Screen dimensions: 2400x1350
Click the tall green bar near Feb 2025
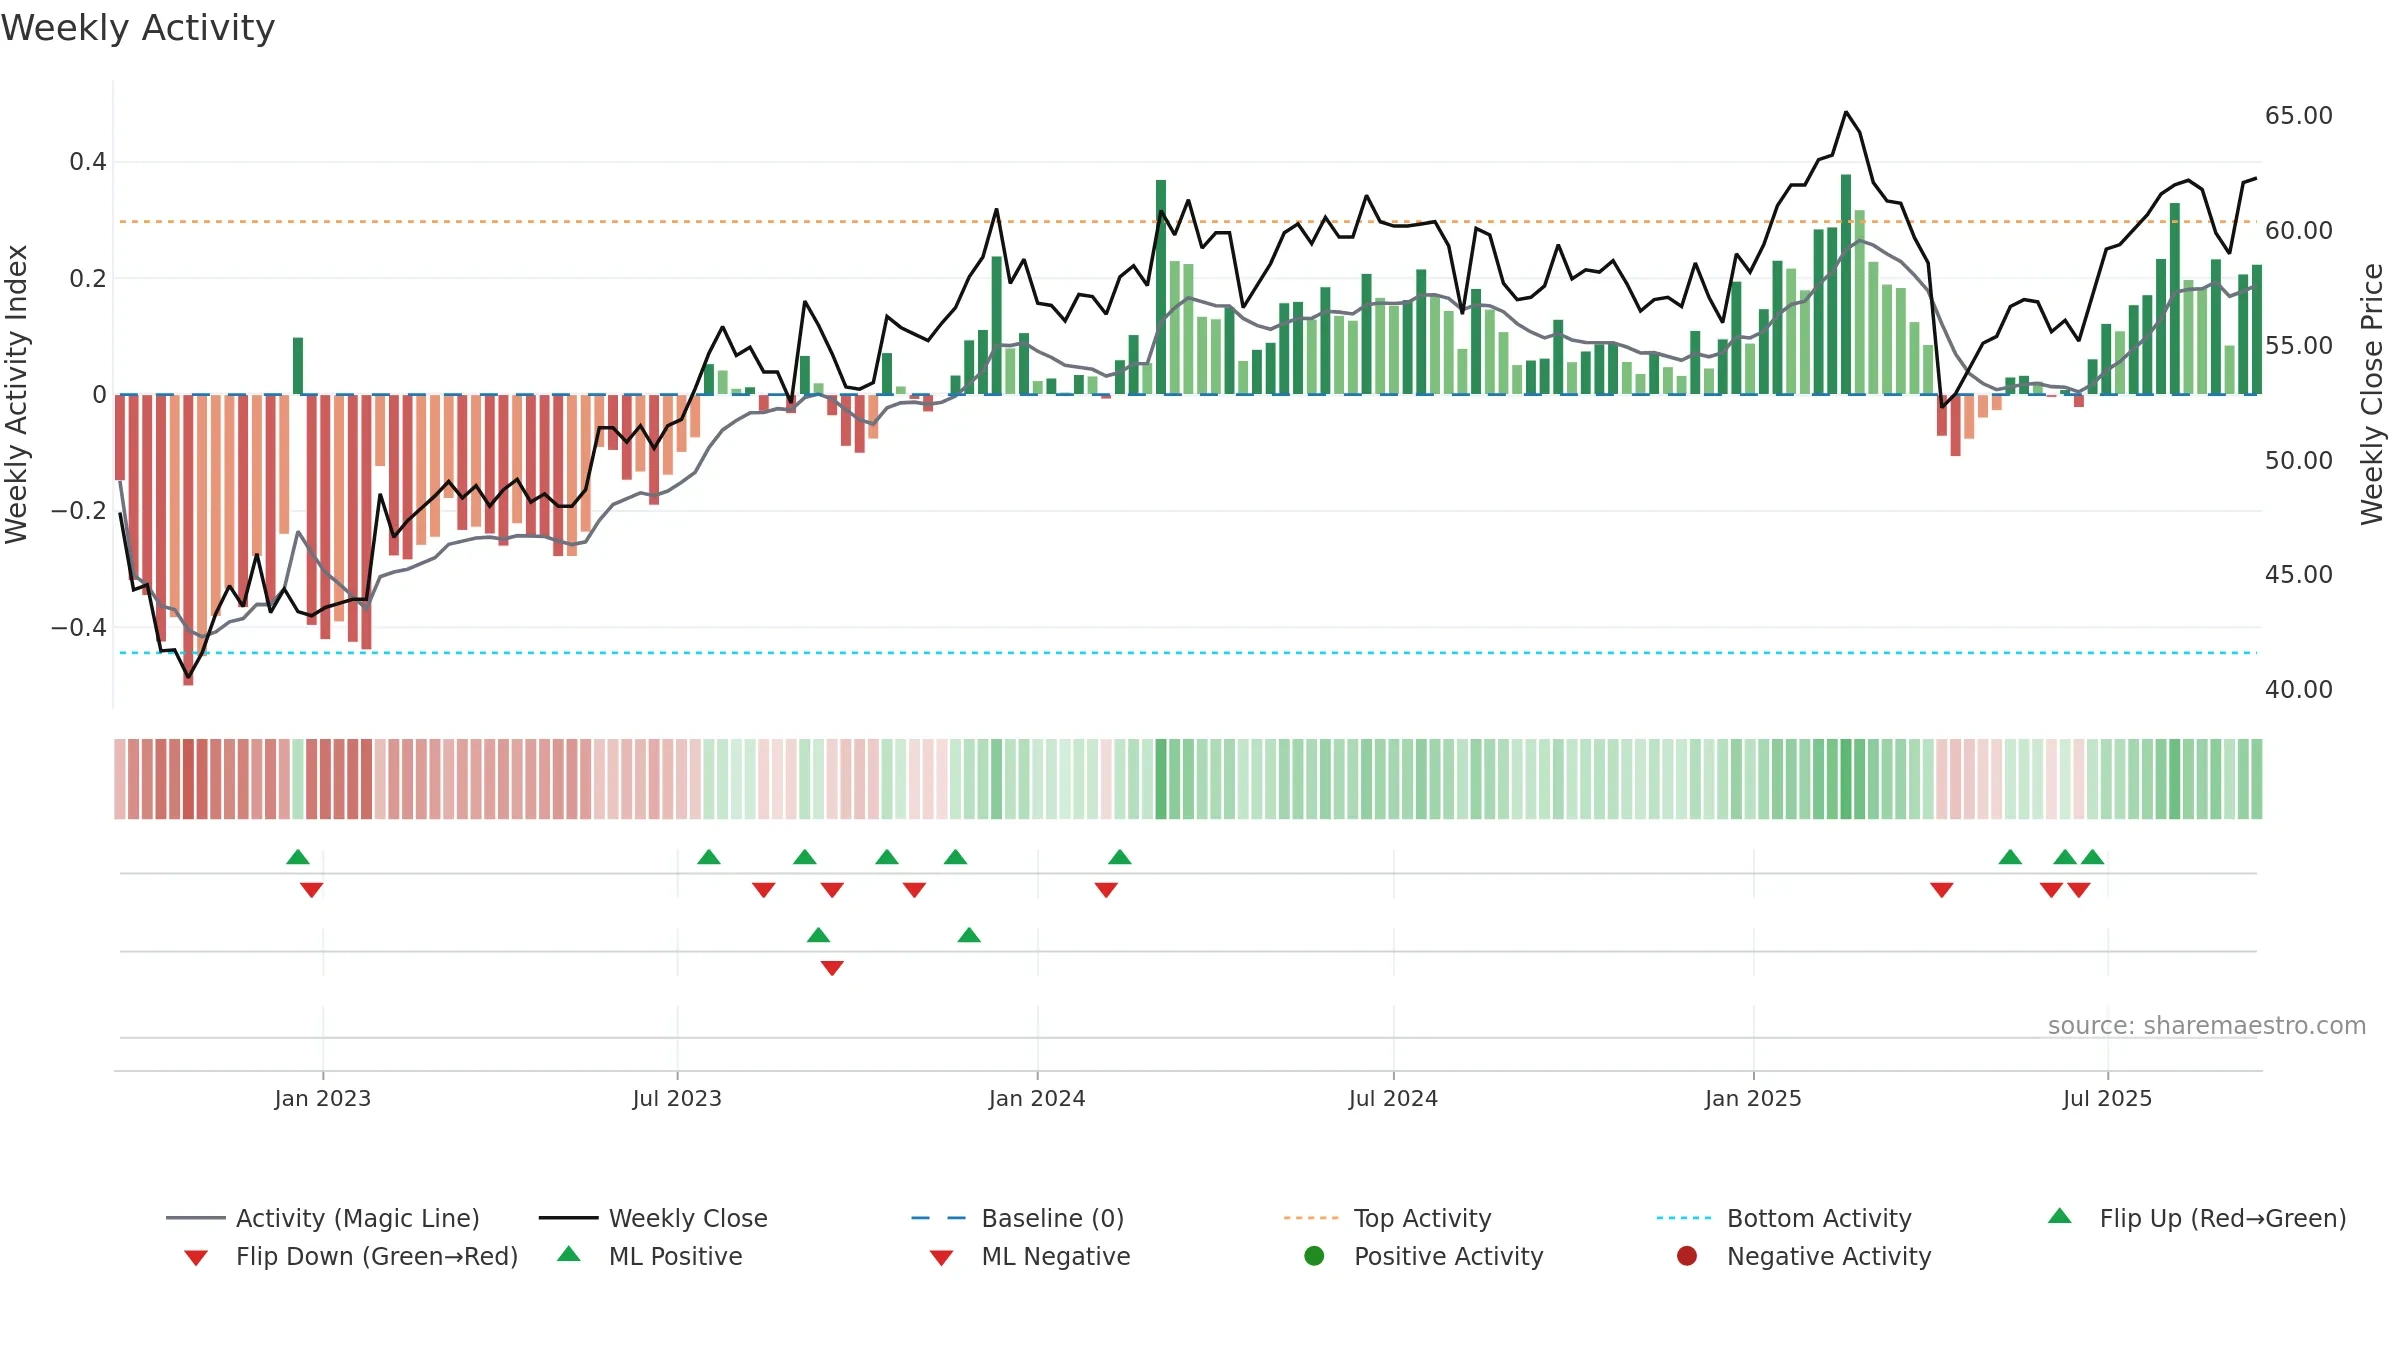tap(1846, 285)
